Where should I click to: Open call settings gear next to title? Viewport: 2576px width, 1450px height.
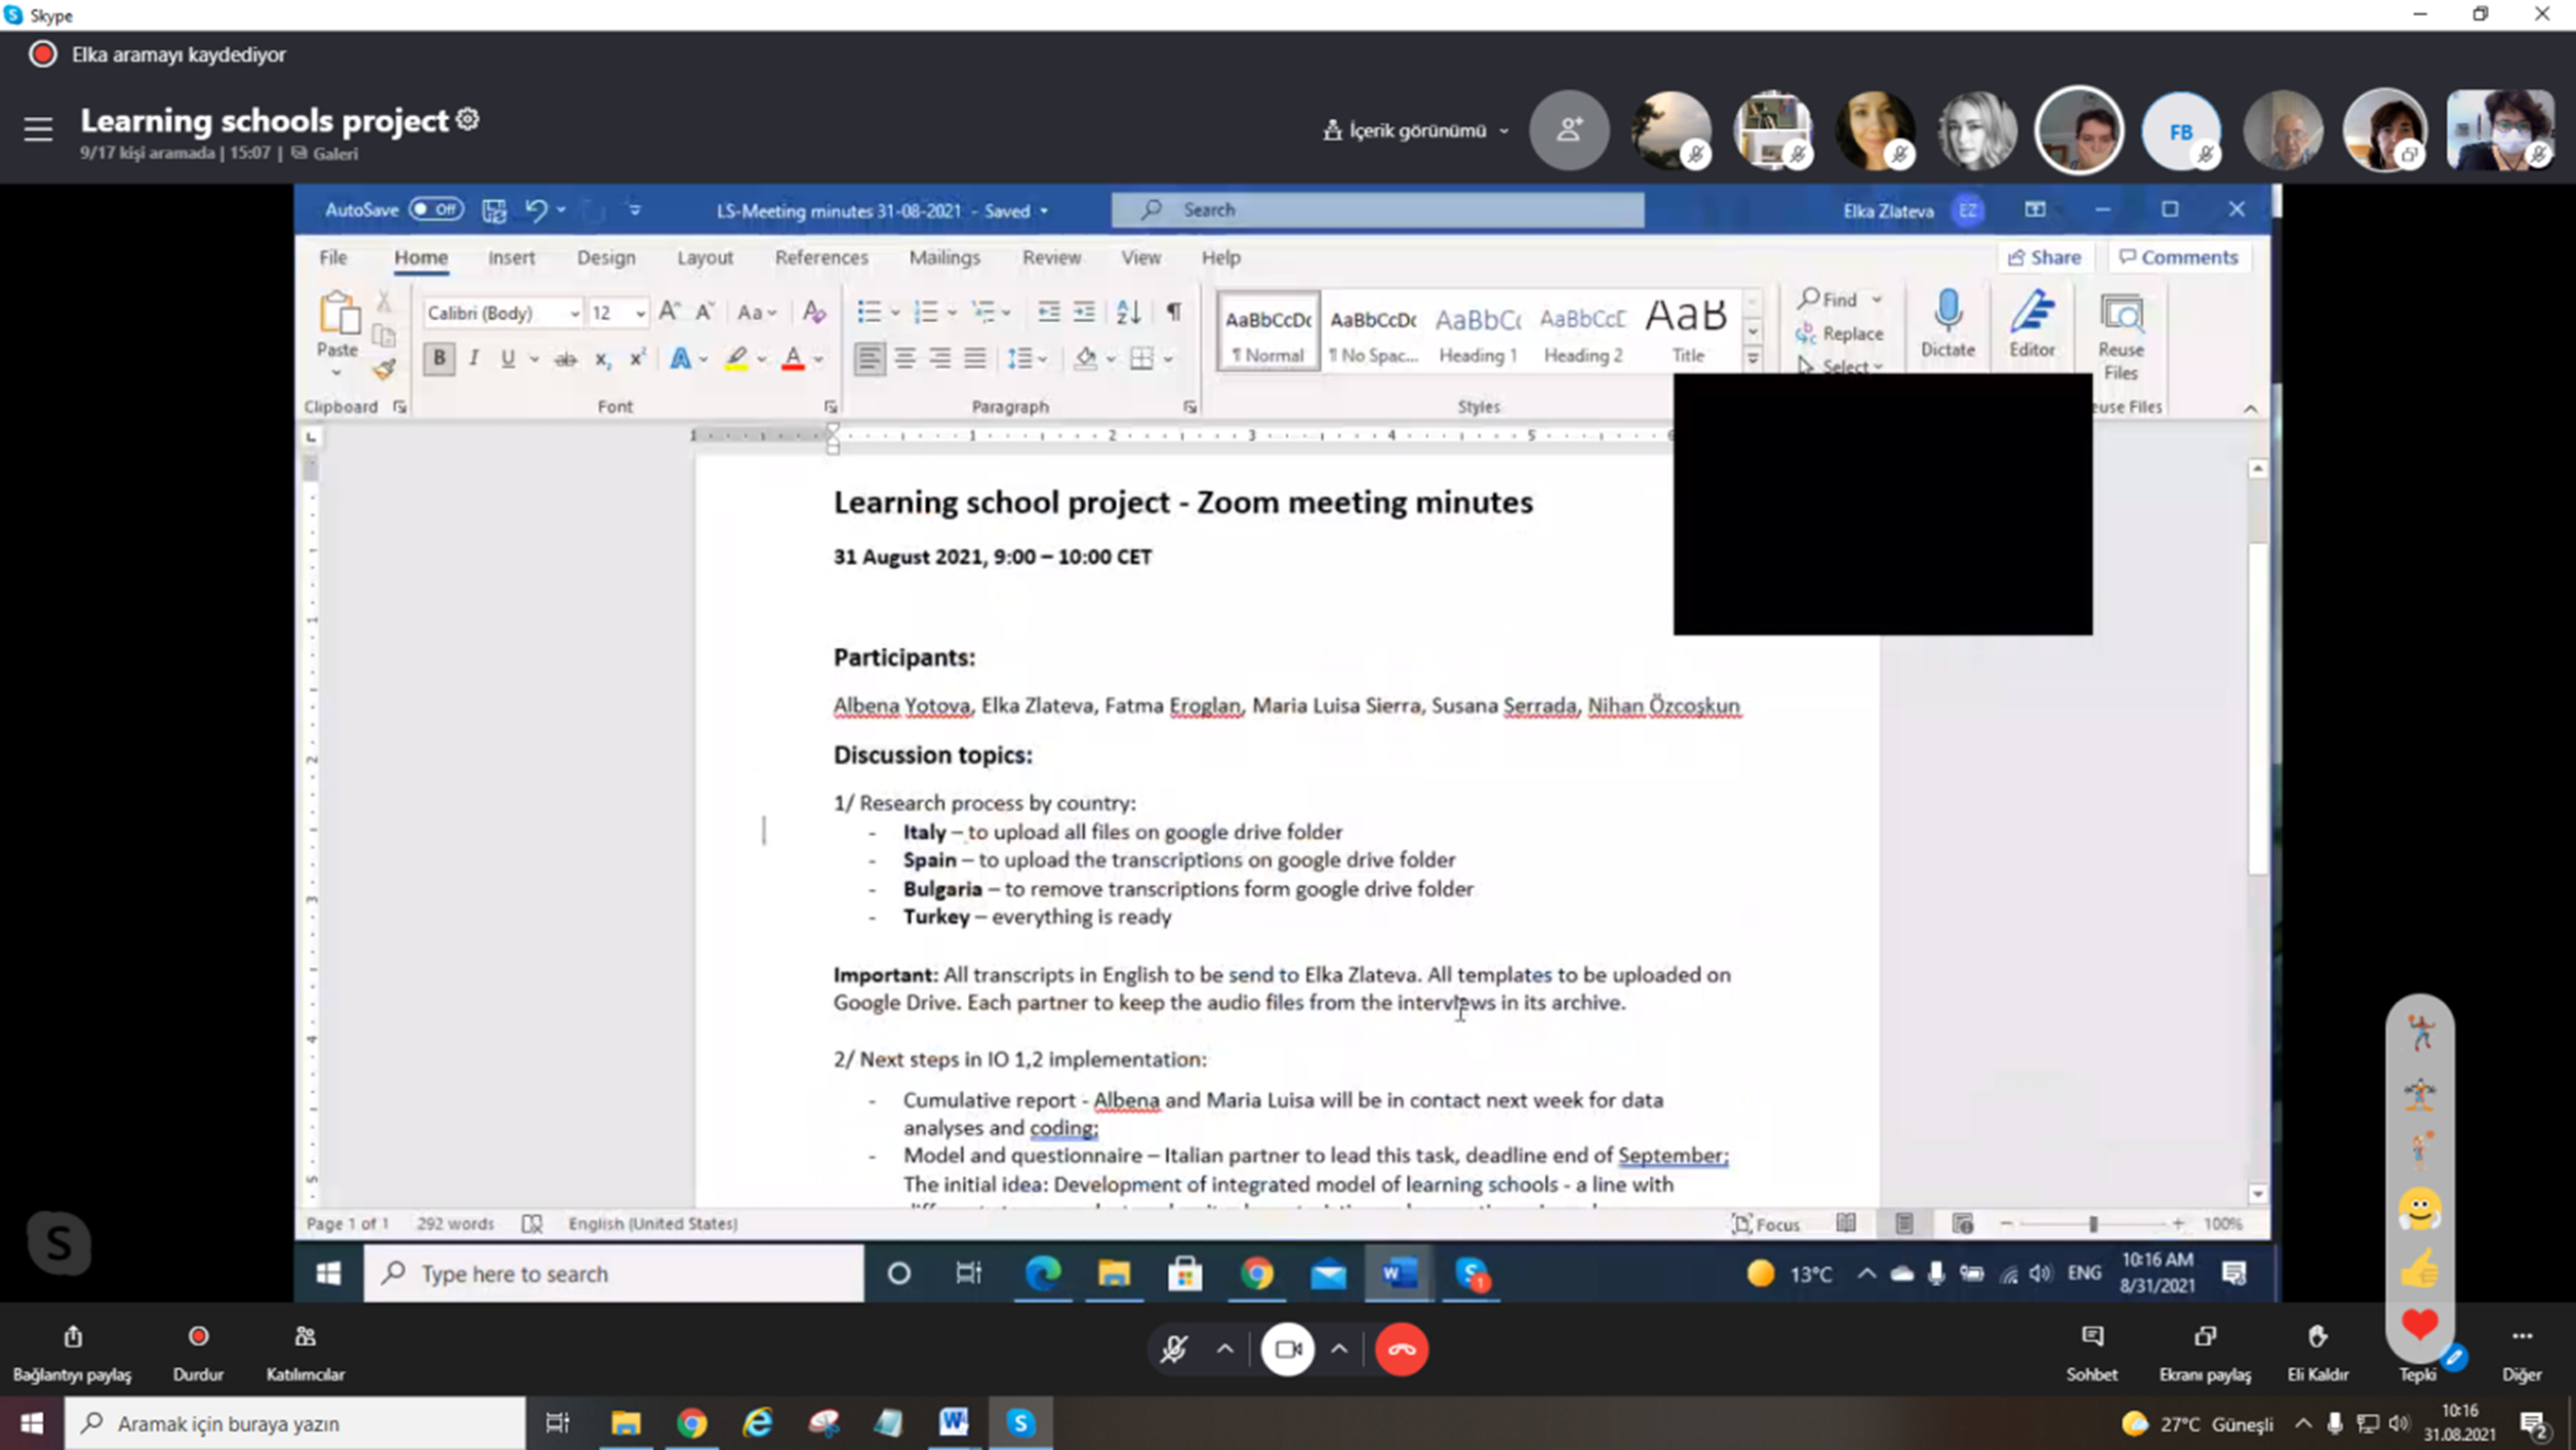tap(467, 119)
